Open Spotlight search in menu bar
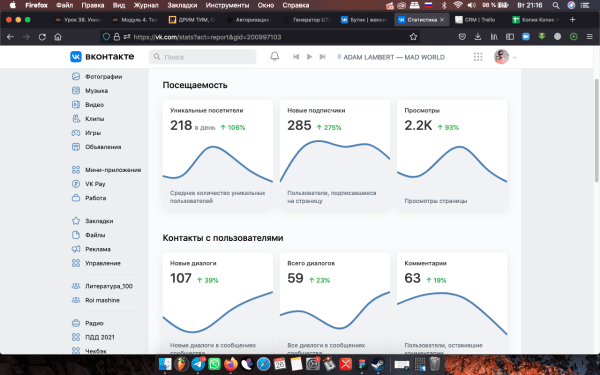 556,5
